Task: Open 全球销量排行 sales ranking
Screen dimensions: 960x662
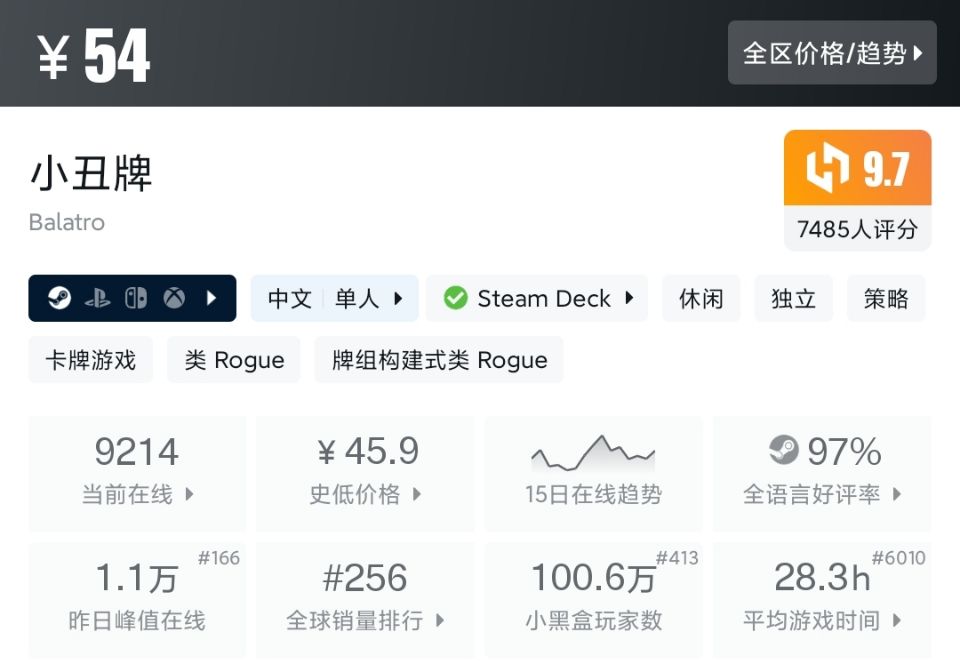Action: click(x=365, y=599)
